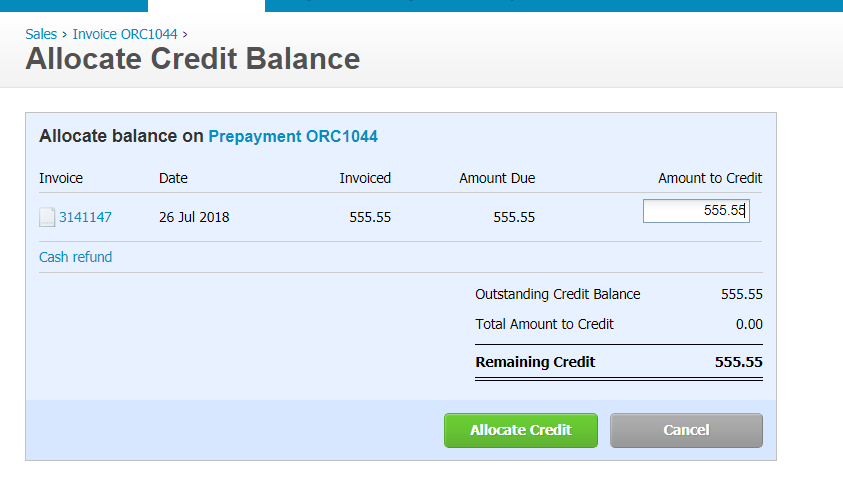
Task: Click the Allocate Credit Balance page title
Action: (x=192, y=59)
